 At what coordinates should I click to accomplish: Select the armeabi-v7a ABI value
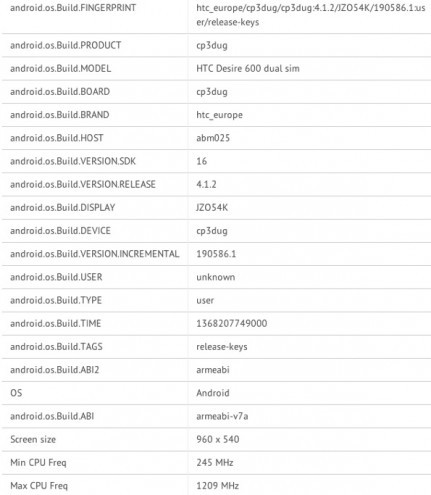222,416
